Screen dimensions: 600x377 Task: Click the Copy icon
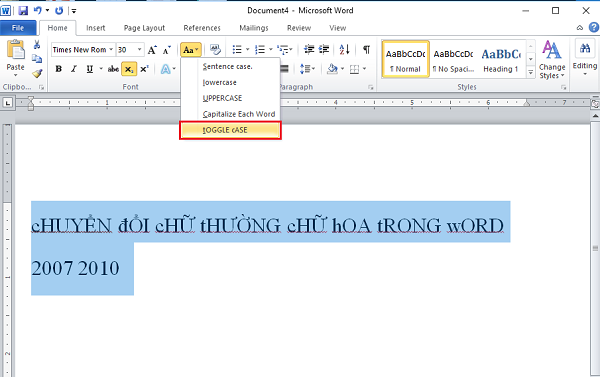pos(37,59)
